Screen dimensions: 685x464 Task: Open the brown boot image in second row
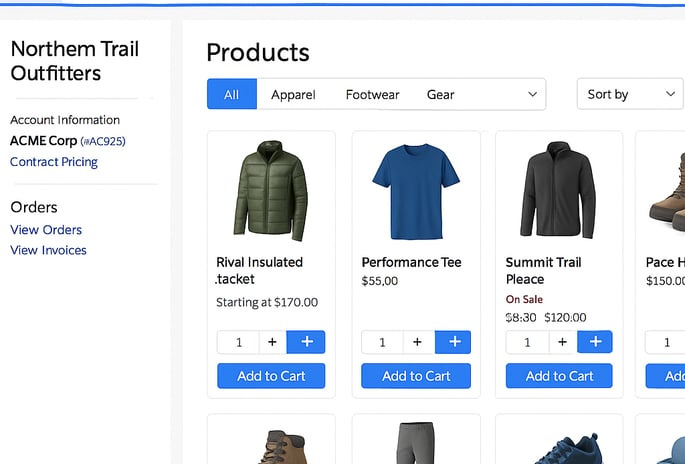point(283,447)
